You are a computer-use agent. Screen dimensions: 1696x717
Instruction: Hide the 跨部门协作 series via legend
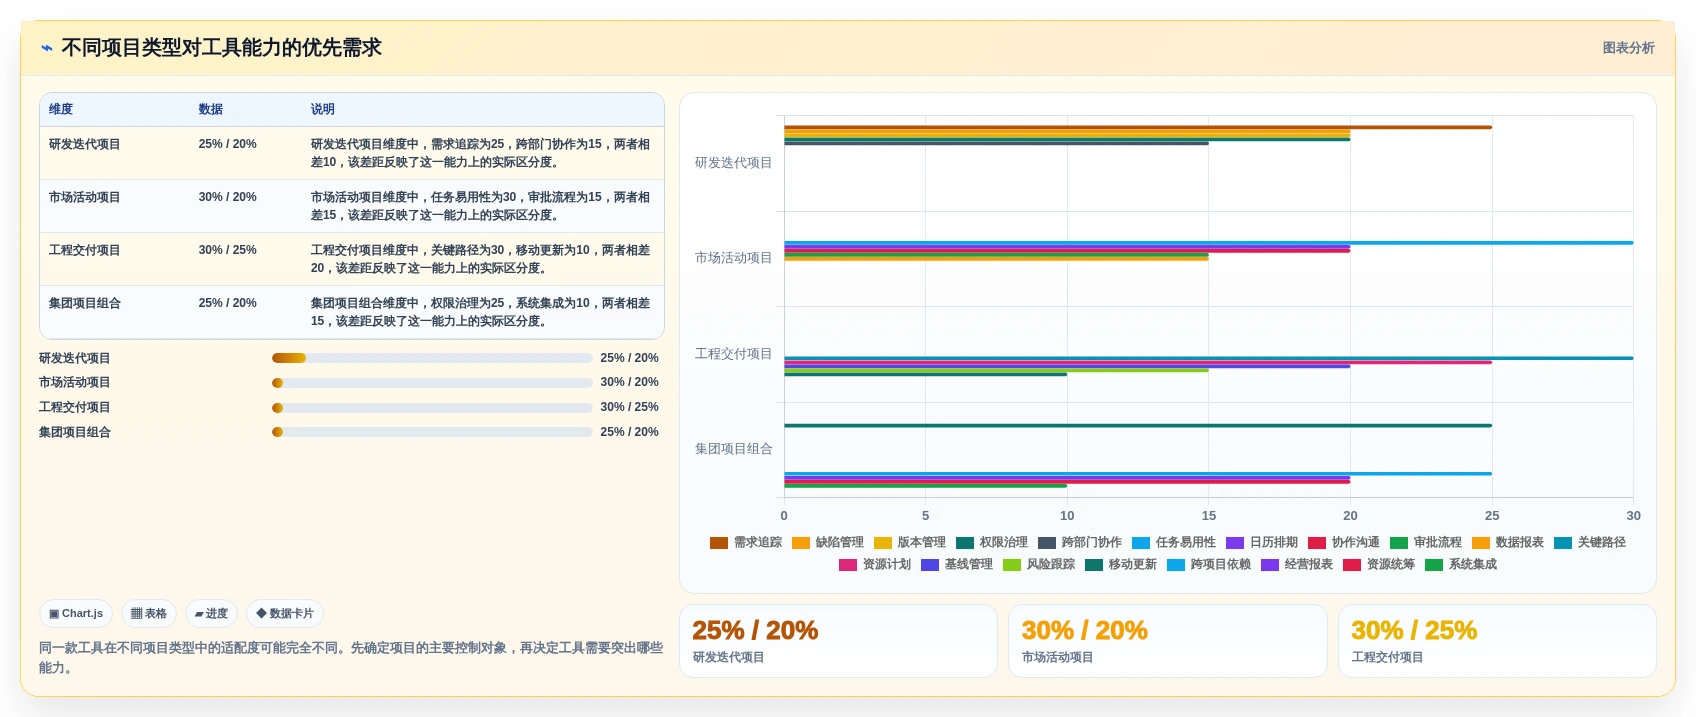(1080, 542)
